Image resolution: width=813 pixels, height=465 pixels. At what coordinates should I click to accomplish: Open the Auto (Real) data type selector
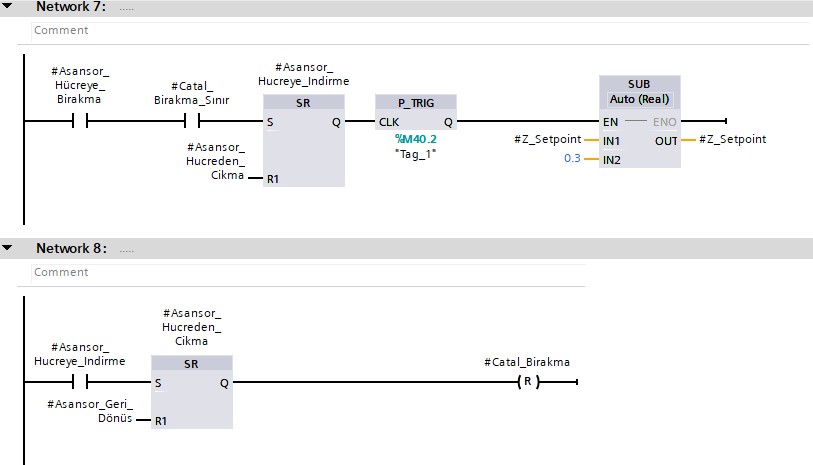pos(640,100)
